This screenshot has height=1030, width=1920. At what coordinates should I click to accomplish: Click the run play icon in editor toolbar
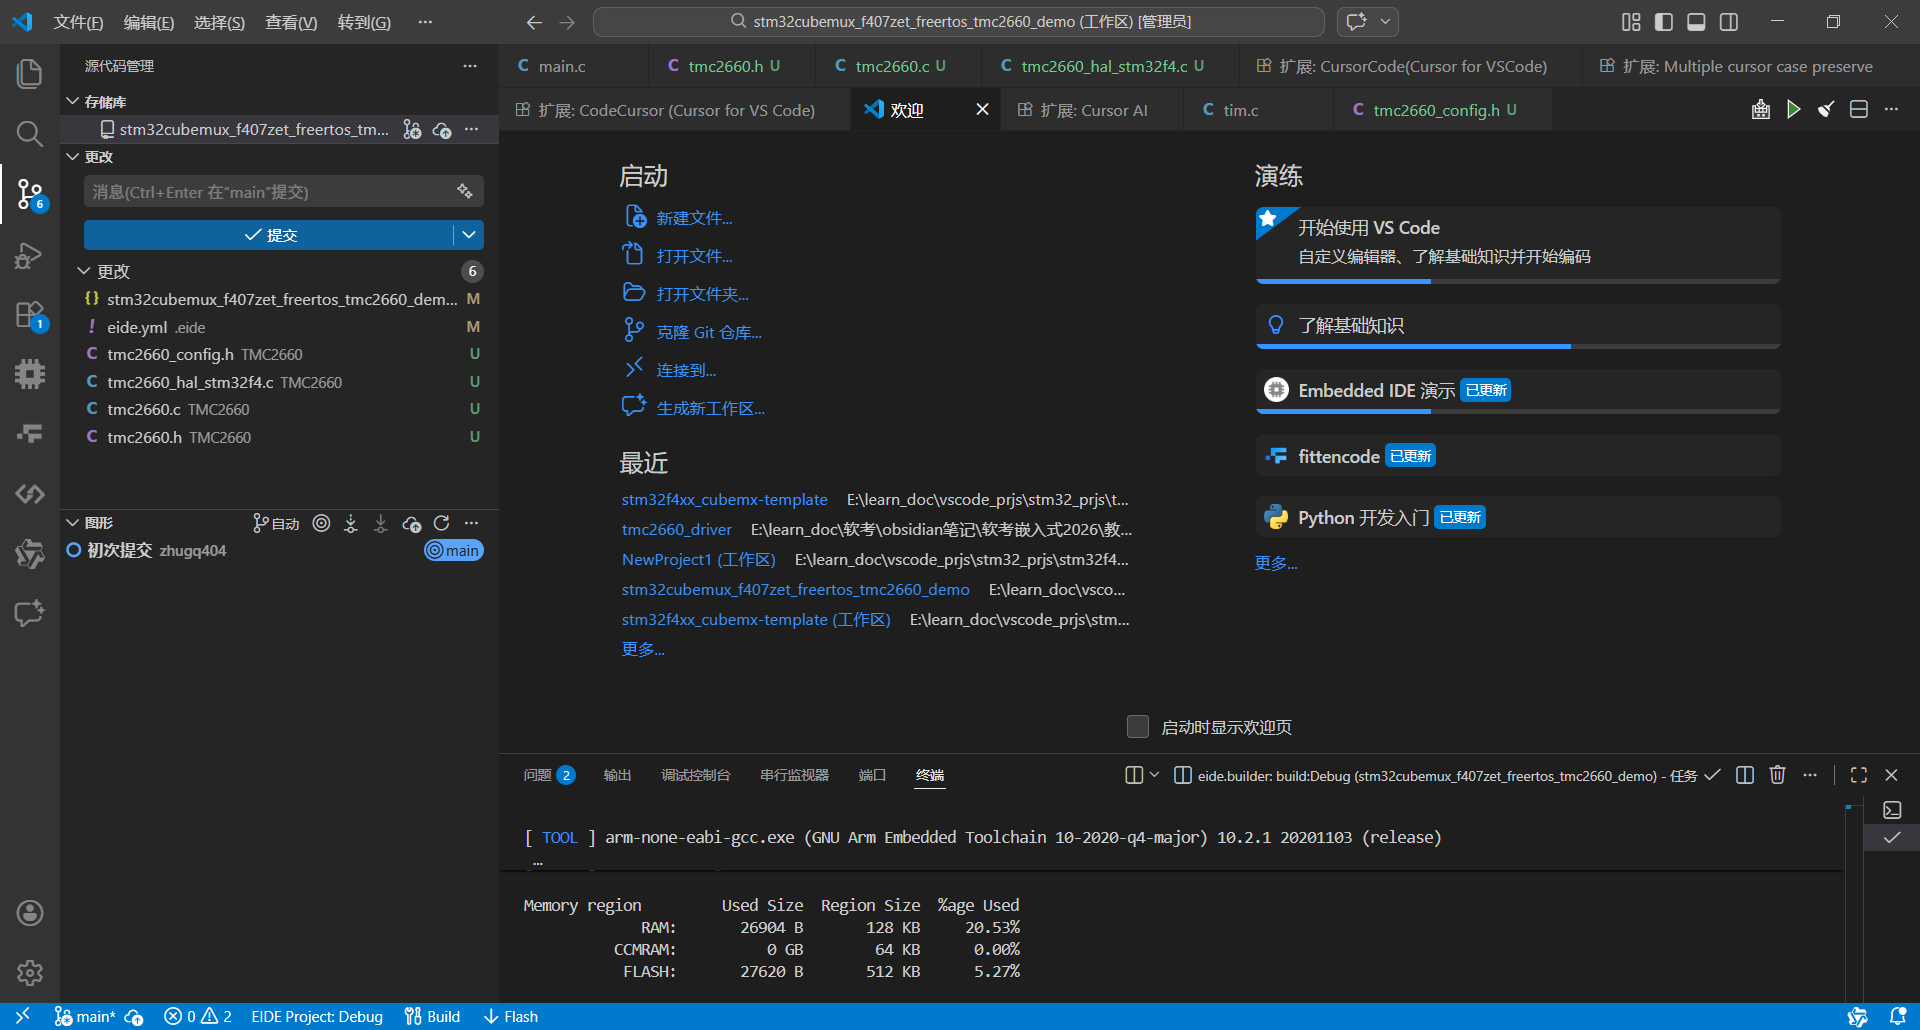point(1794,109)
